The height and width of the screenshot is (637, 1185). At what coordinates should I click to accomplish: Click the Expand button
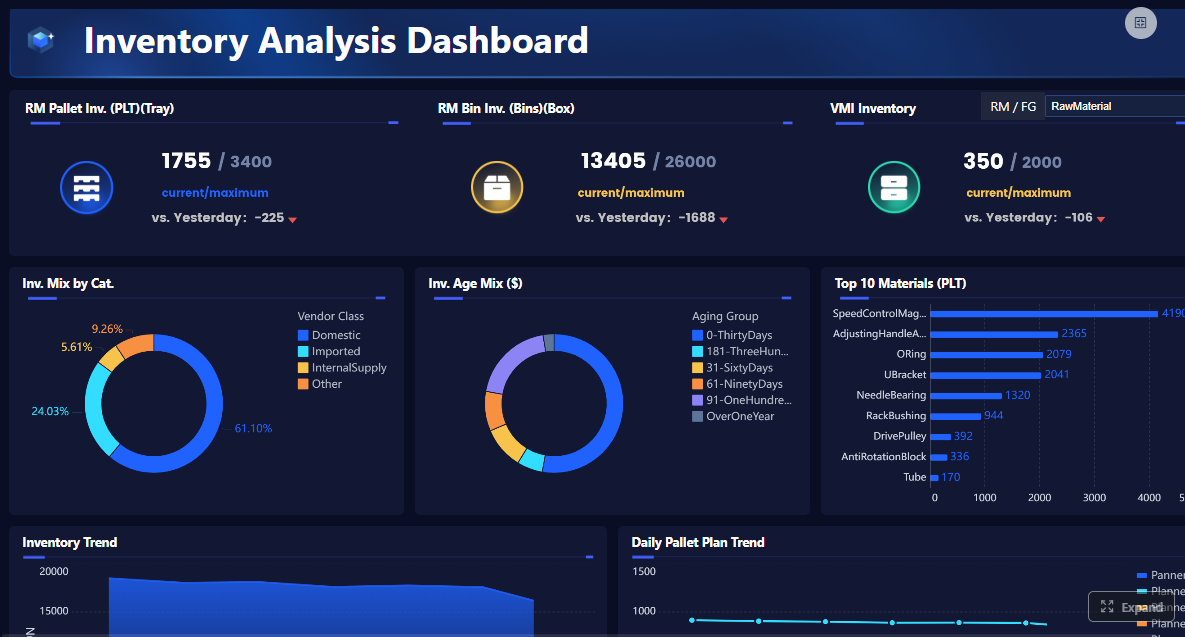(1131, 607)
